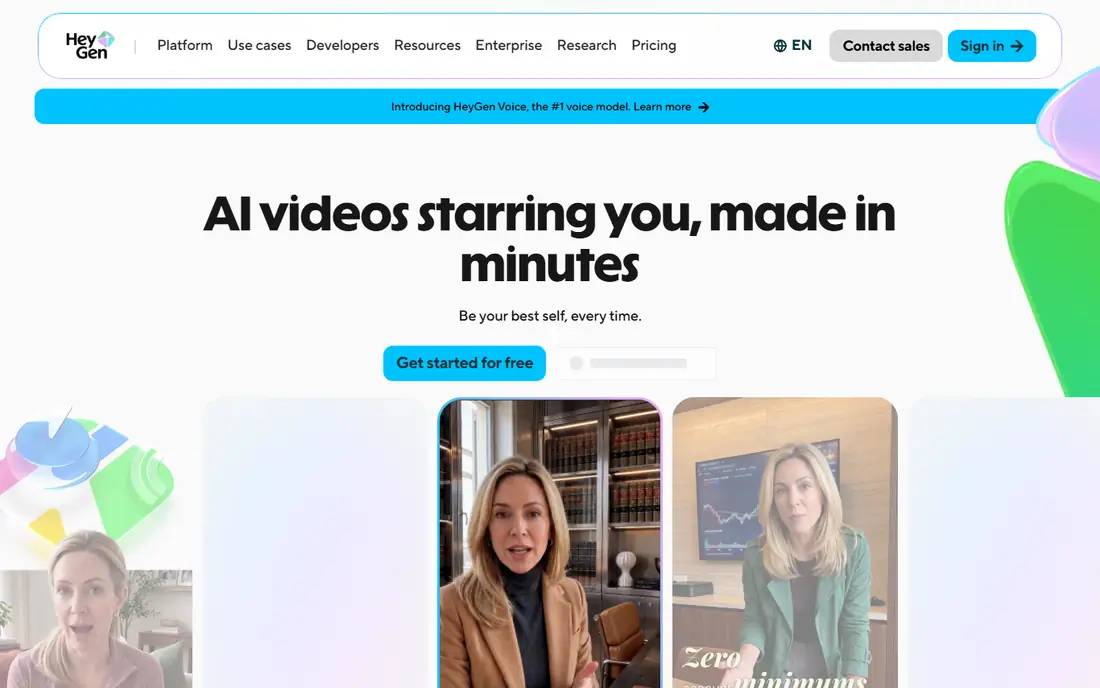Select the video of woman in tan blazer
Image resolution: width=1100 pixels, height=688 pixels.
click(550, 543)
